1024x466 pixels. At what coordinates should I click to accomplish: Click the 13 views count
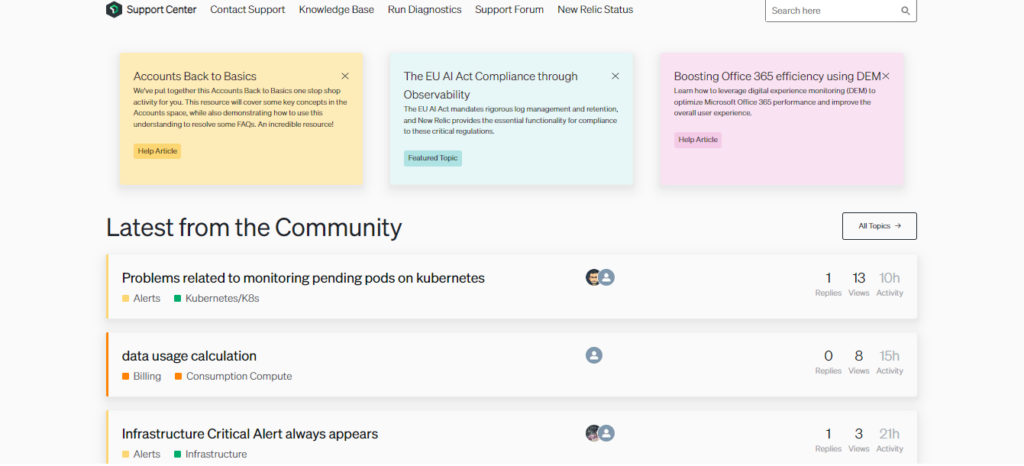pyautogui.click(x=859, y=278)
